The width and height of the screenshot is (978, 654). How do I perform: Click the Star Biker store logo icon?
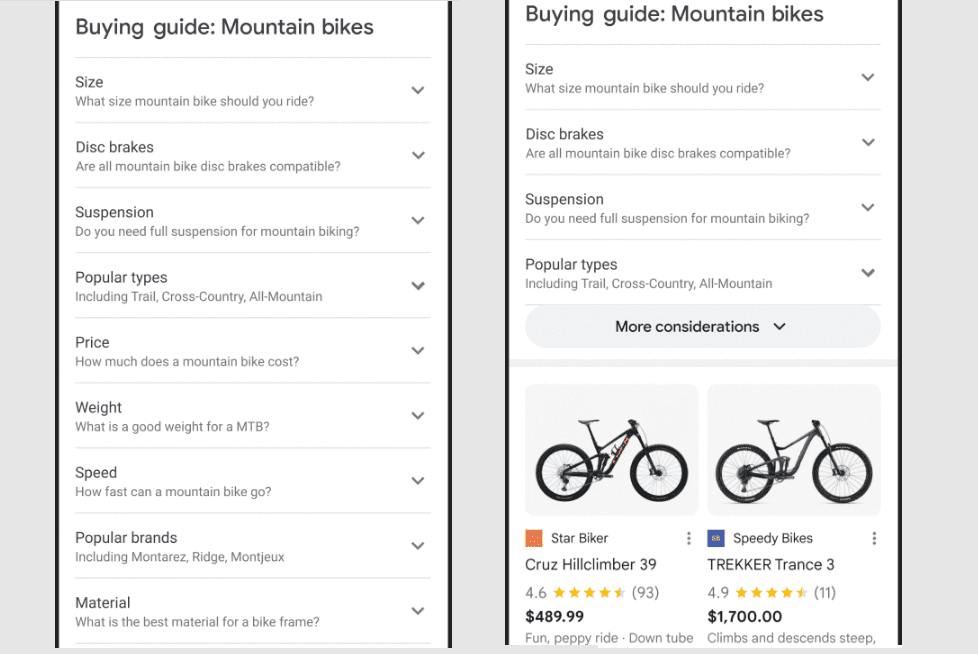pos(534,538)
